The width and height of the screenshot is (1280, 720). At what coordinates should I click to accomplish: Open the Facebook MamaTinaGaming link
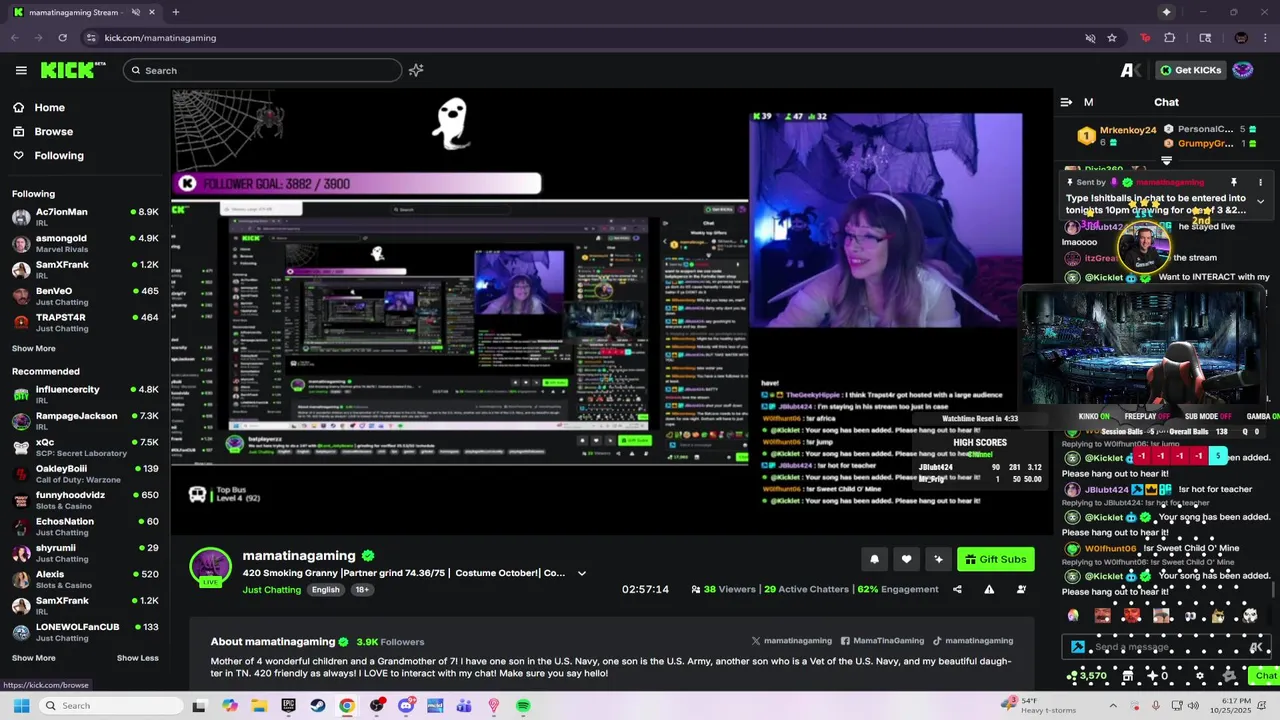pos(882,641)
